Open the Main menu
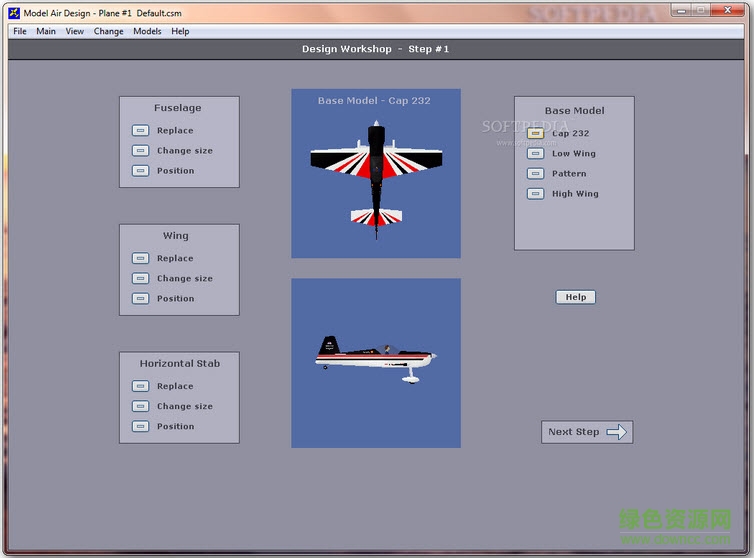 coord(46,31)
